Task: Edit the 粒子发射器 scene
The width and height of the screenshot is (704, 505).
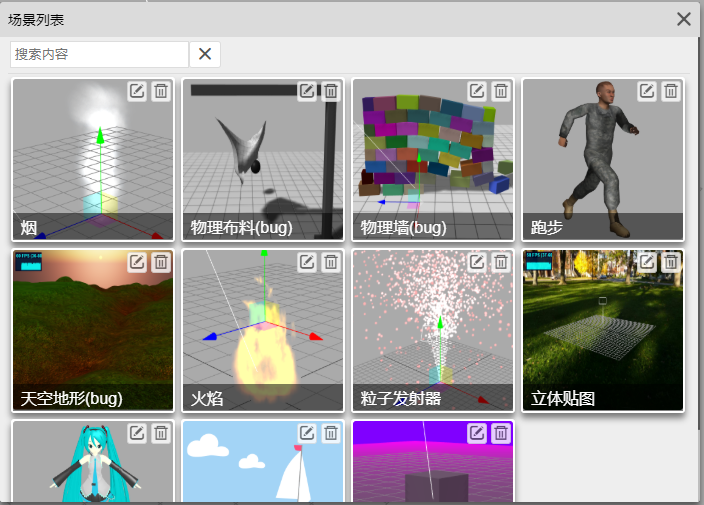Action: tap(477, 262)
